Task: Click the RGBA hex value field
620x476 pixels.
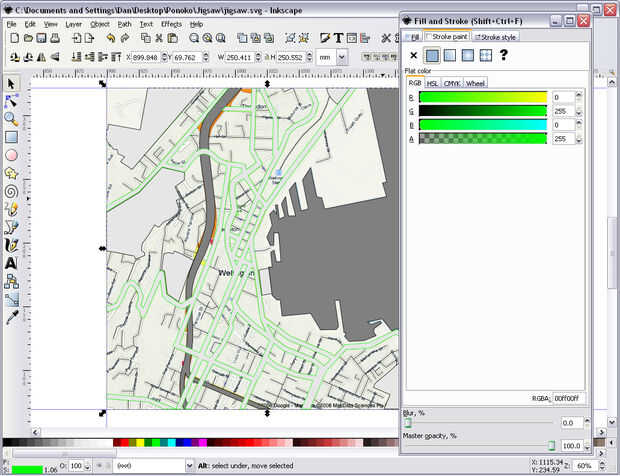Action: pyautogui.click(x=567, y=398)
